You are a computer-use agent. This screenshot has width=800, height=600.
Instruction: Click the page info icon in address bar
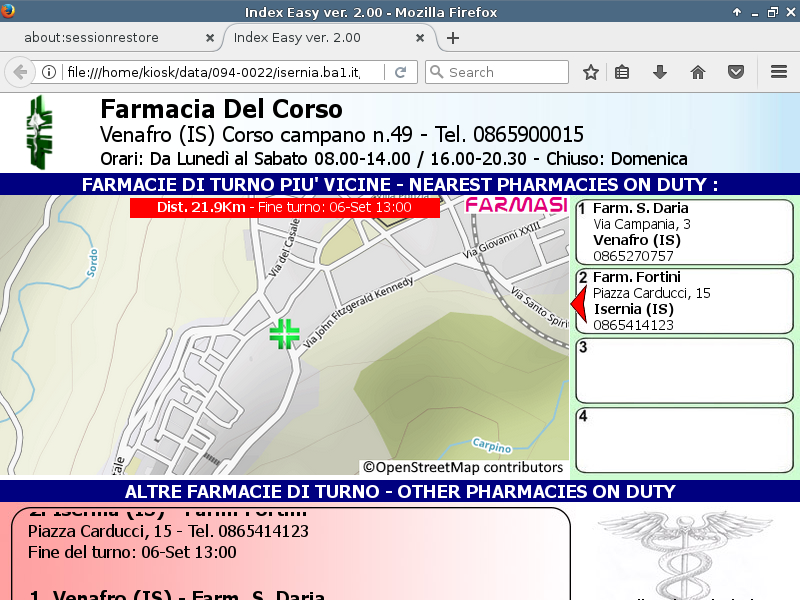48,72
